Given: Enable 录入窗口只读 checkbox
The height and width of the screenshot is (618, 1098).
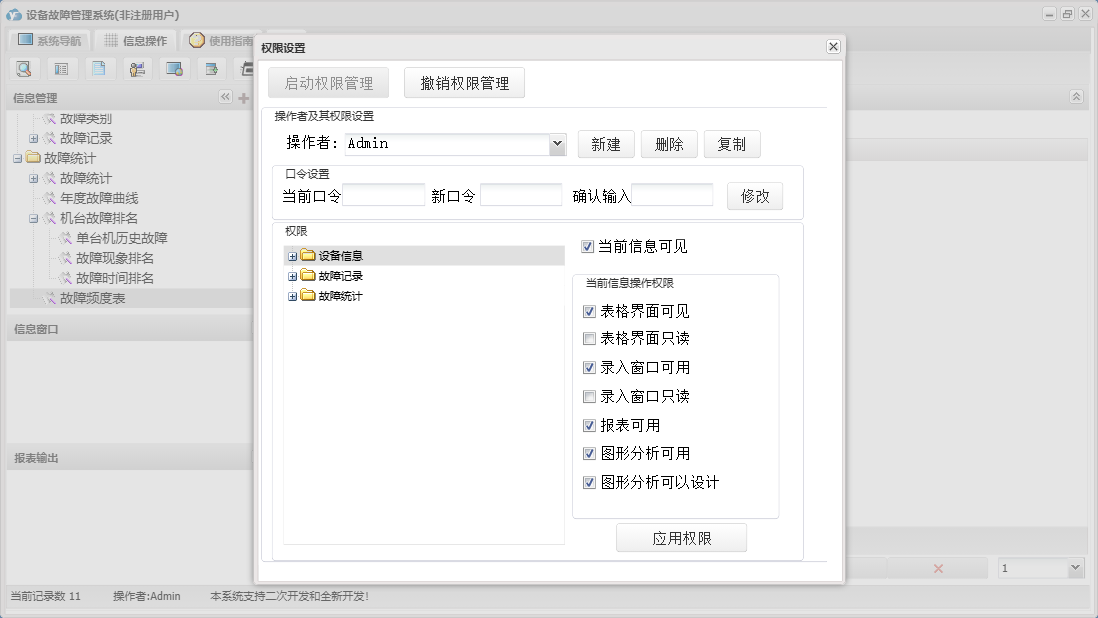Looking at the screenshot, I should pyautogui.click(x=589, y=397).
